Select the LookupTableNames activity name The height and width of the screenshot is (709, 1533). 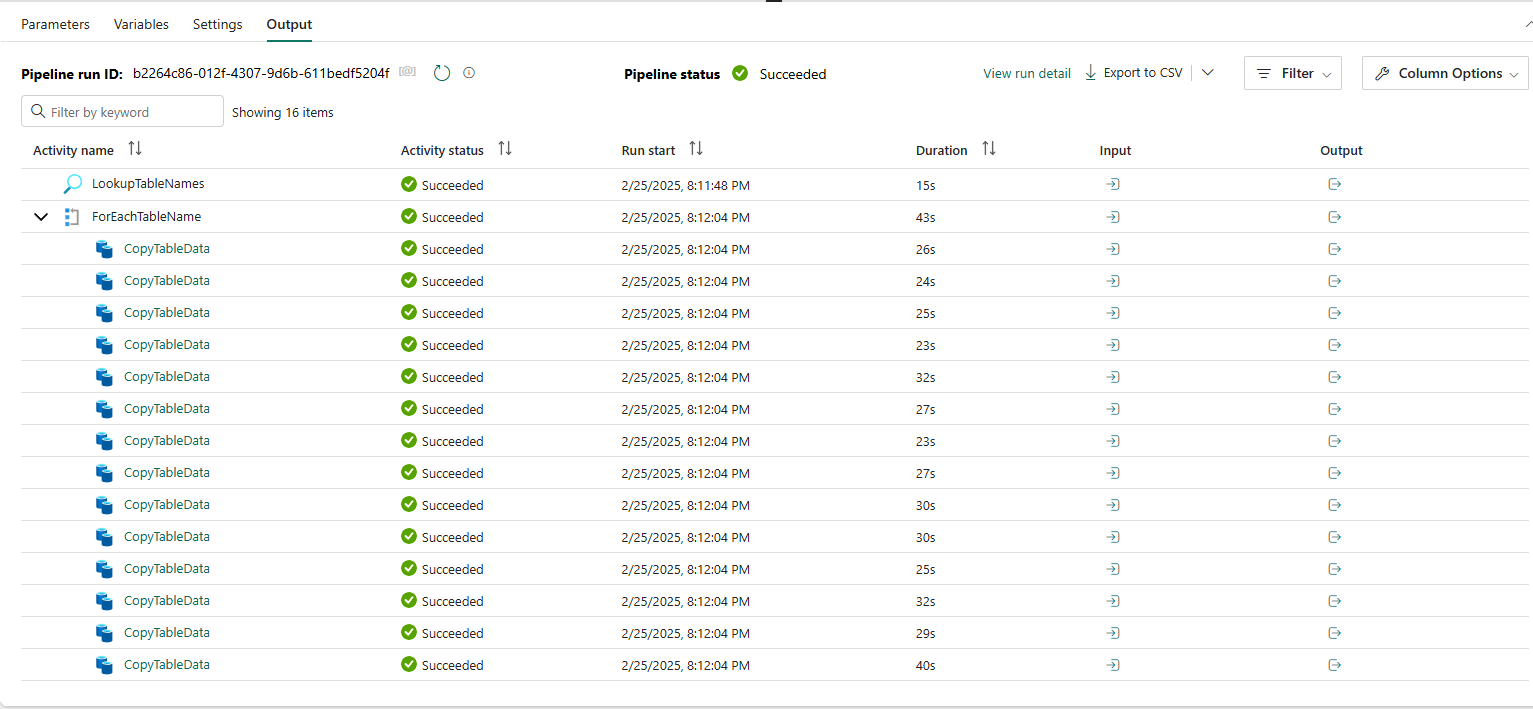pos(147,184)
